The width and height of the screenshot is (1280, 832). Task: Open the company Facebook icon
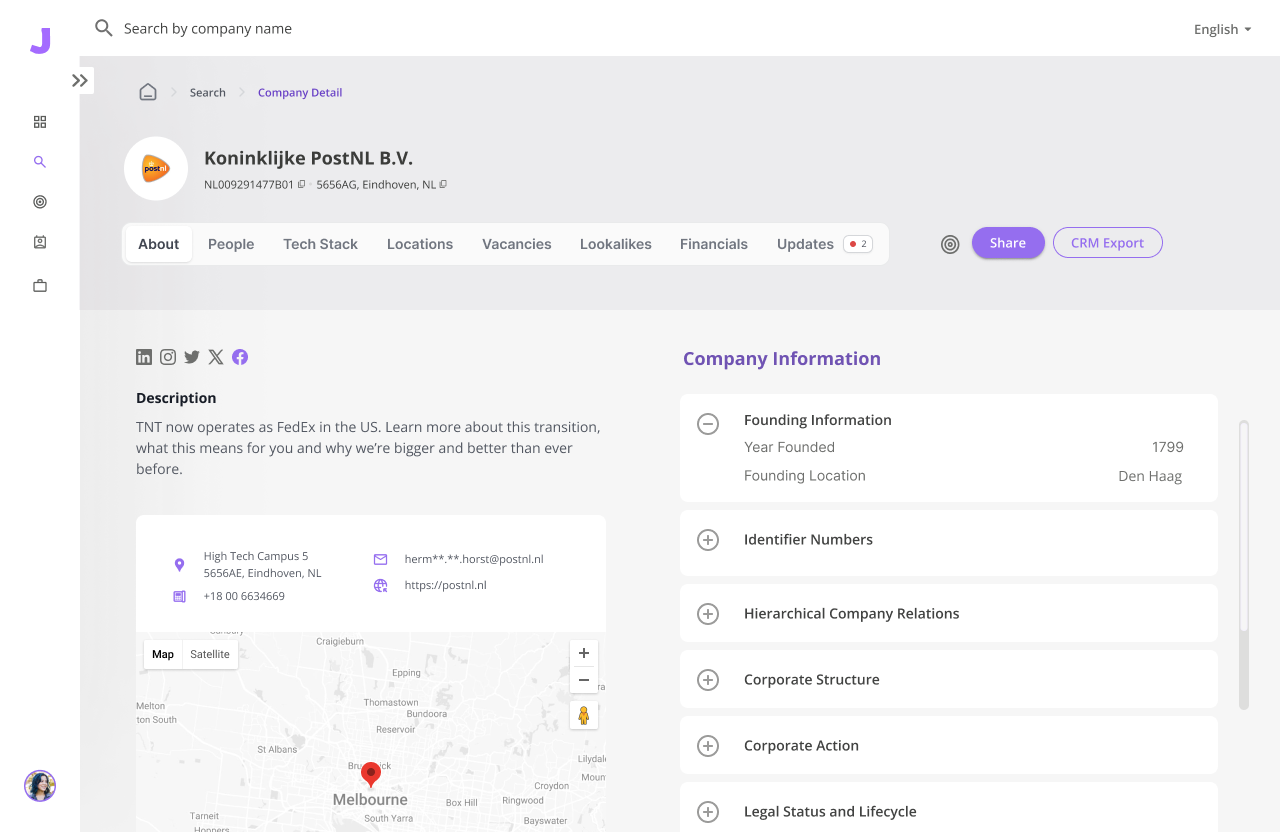[x=240, y=357]
